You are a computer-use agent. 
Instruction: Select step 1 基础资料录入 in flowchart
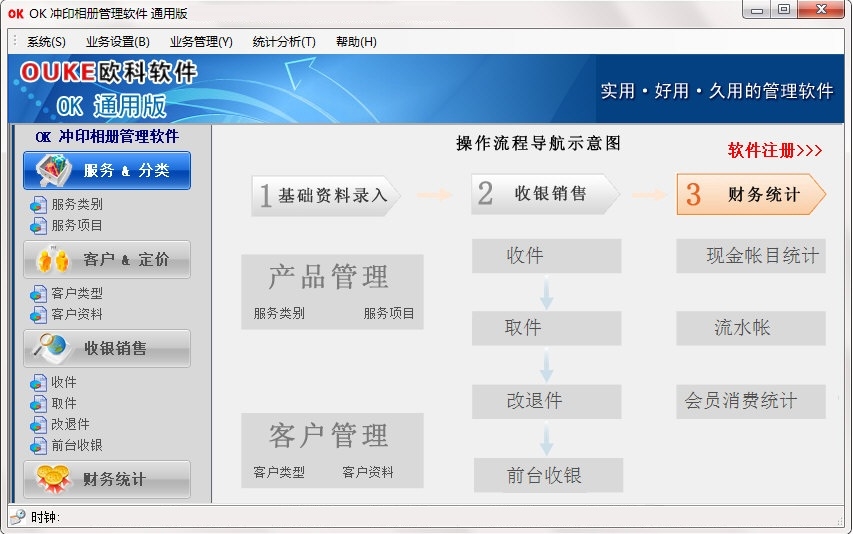click(325, 195)
